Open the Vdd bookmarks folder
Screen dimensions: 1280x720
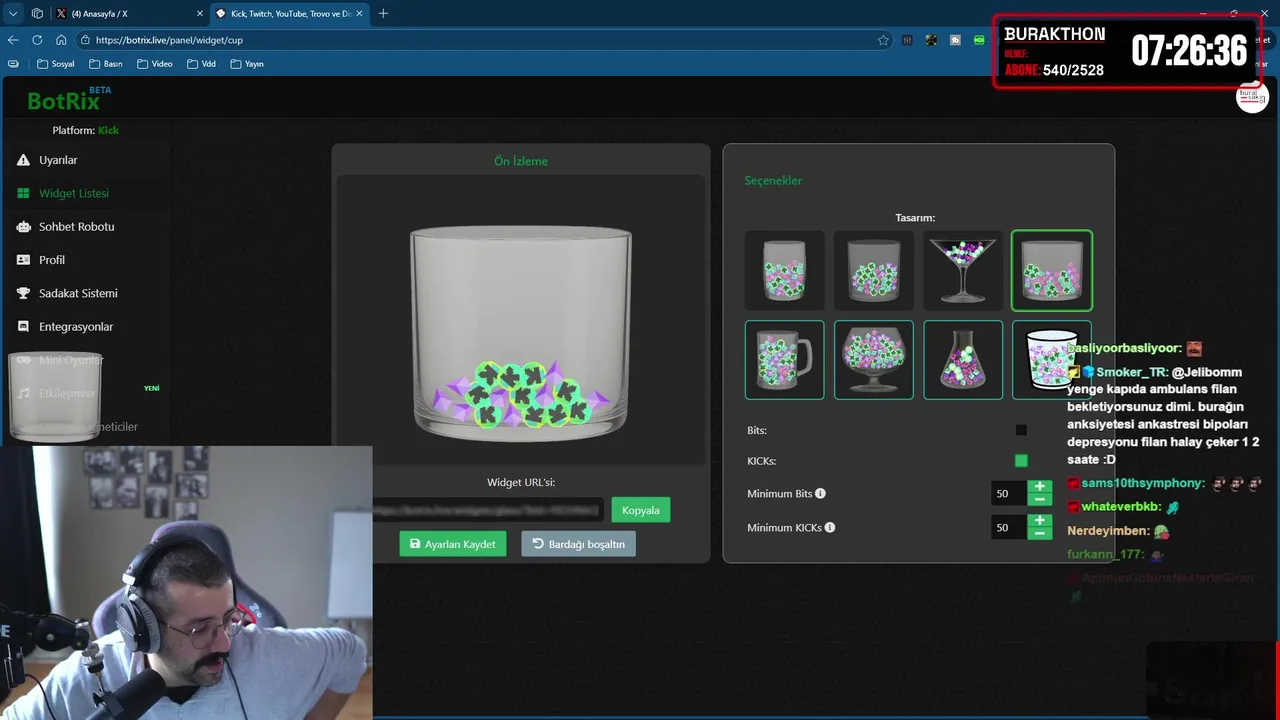[201, 64]
